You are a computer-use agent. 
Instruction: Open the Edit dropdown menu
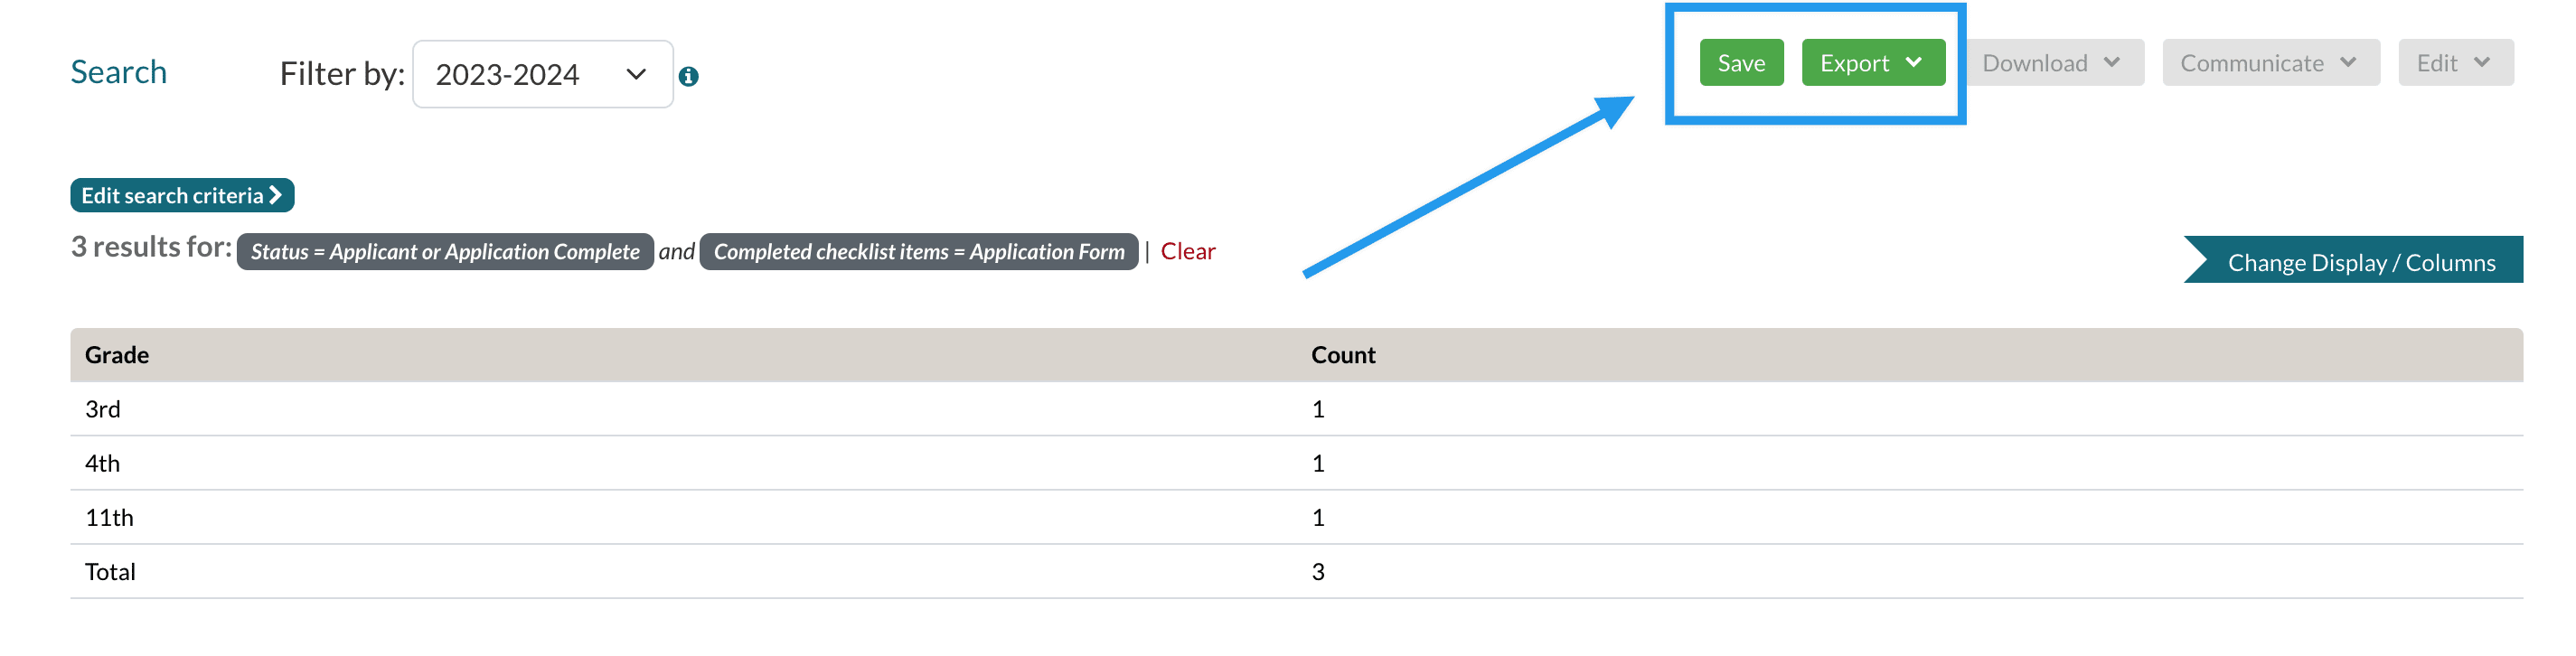click(2454, 63)
